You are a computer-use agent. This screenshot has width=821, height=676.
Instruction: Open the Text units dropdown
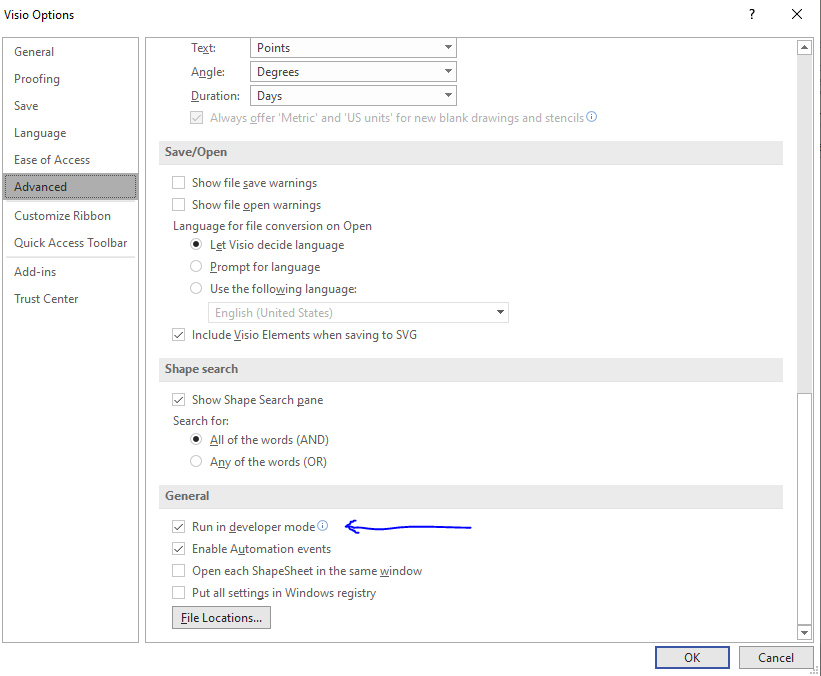(x=353, y=48)
